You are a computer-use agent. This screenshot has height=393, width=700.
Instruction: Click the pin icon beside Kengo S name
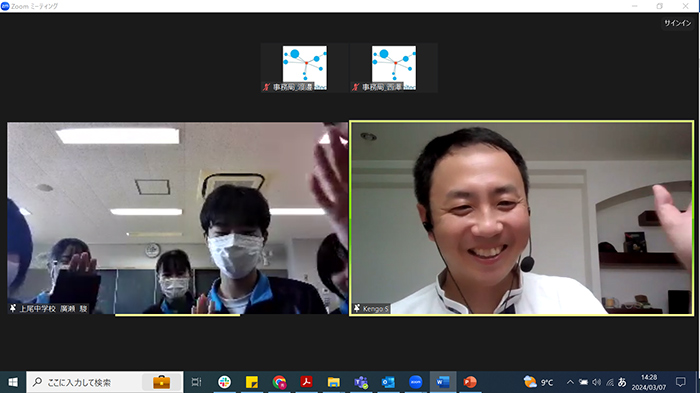coord(357,308)
